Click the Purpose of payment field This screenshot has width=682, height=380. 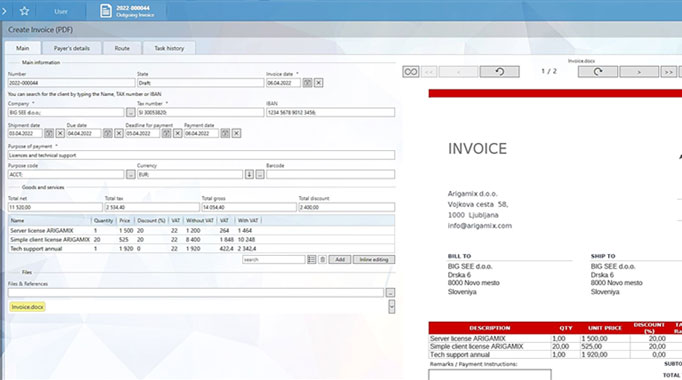[201, 155]
